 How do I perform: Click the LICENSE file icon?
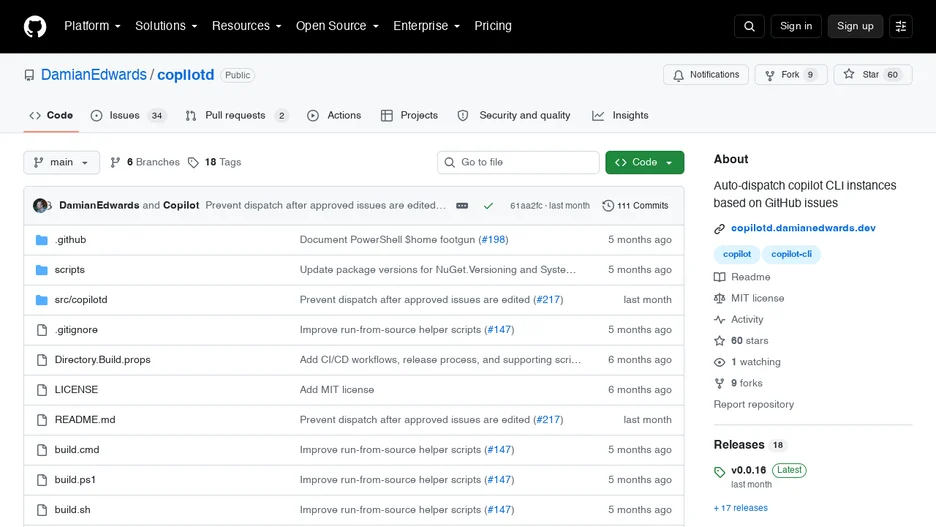[42, 390]
